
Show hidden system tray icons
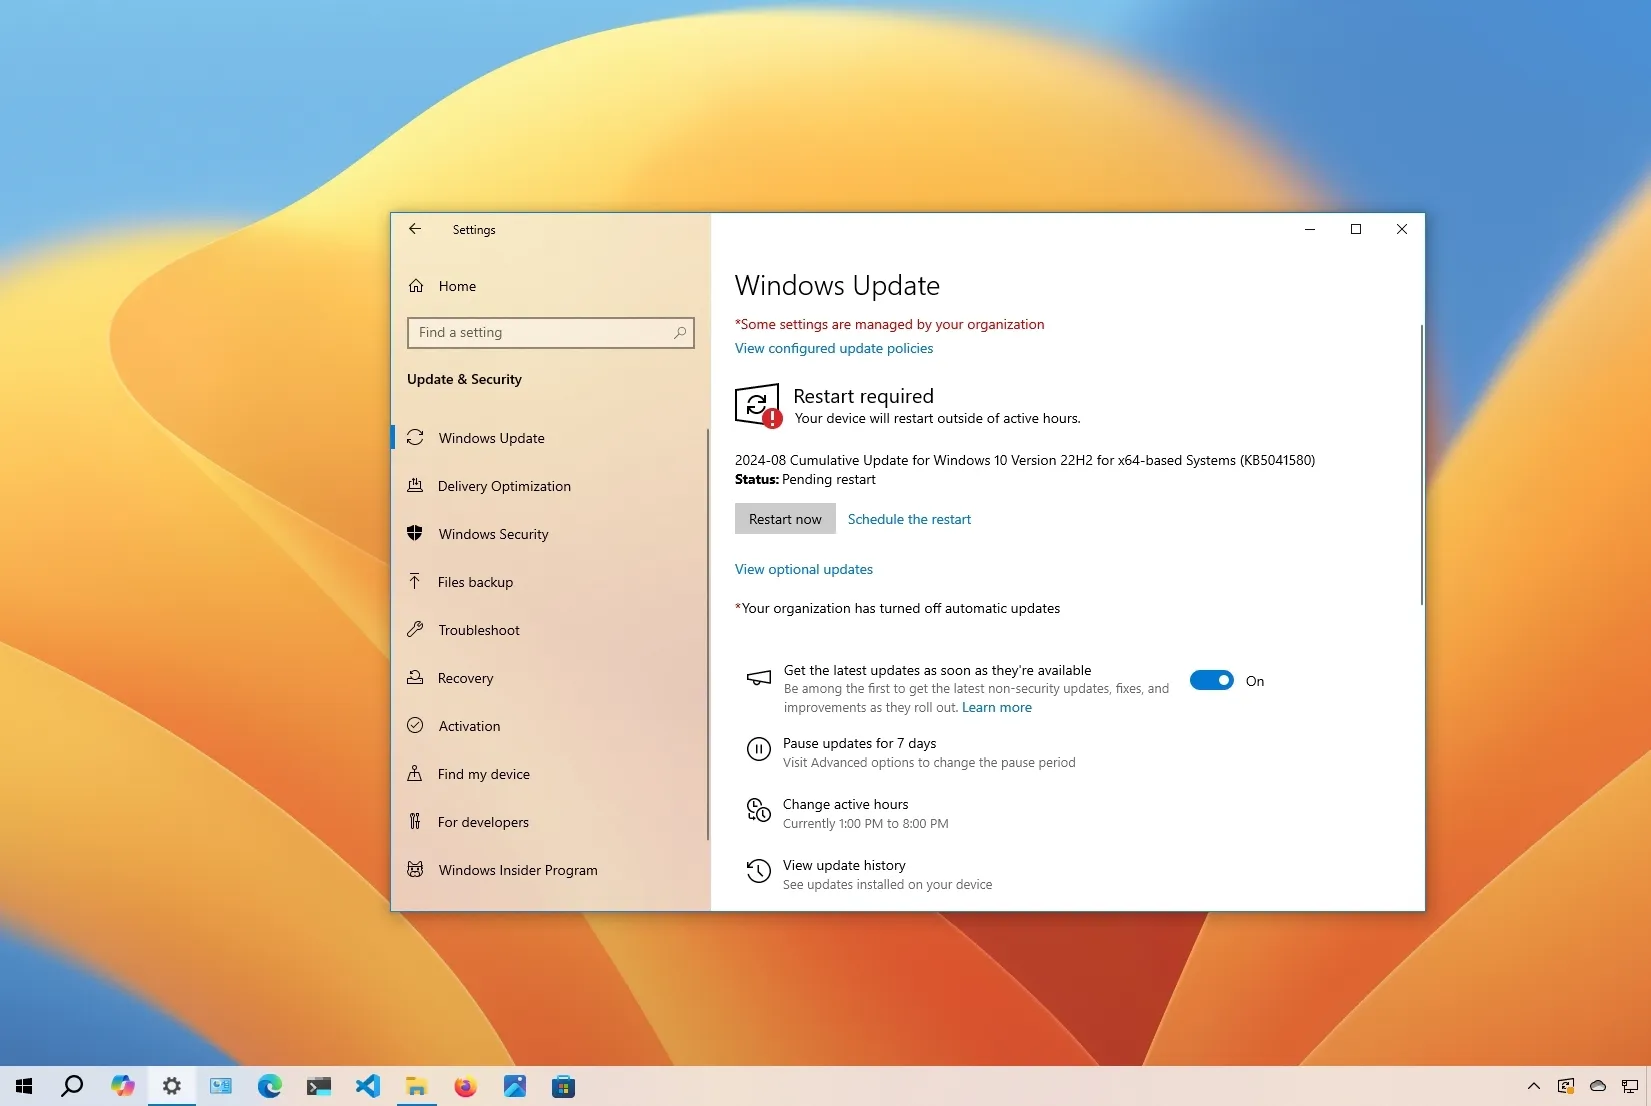1533,1086
